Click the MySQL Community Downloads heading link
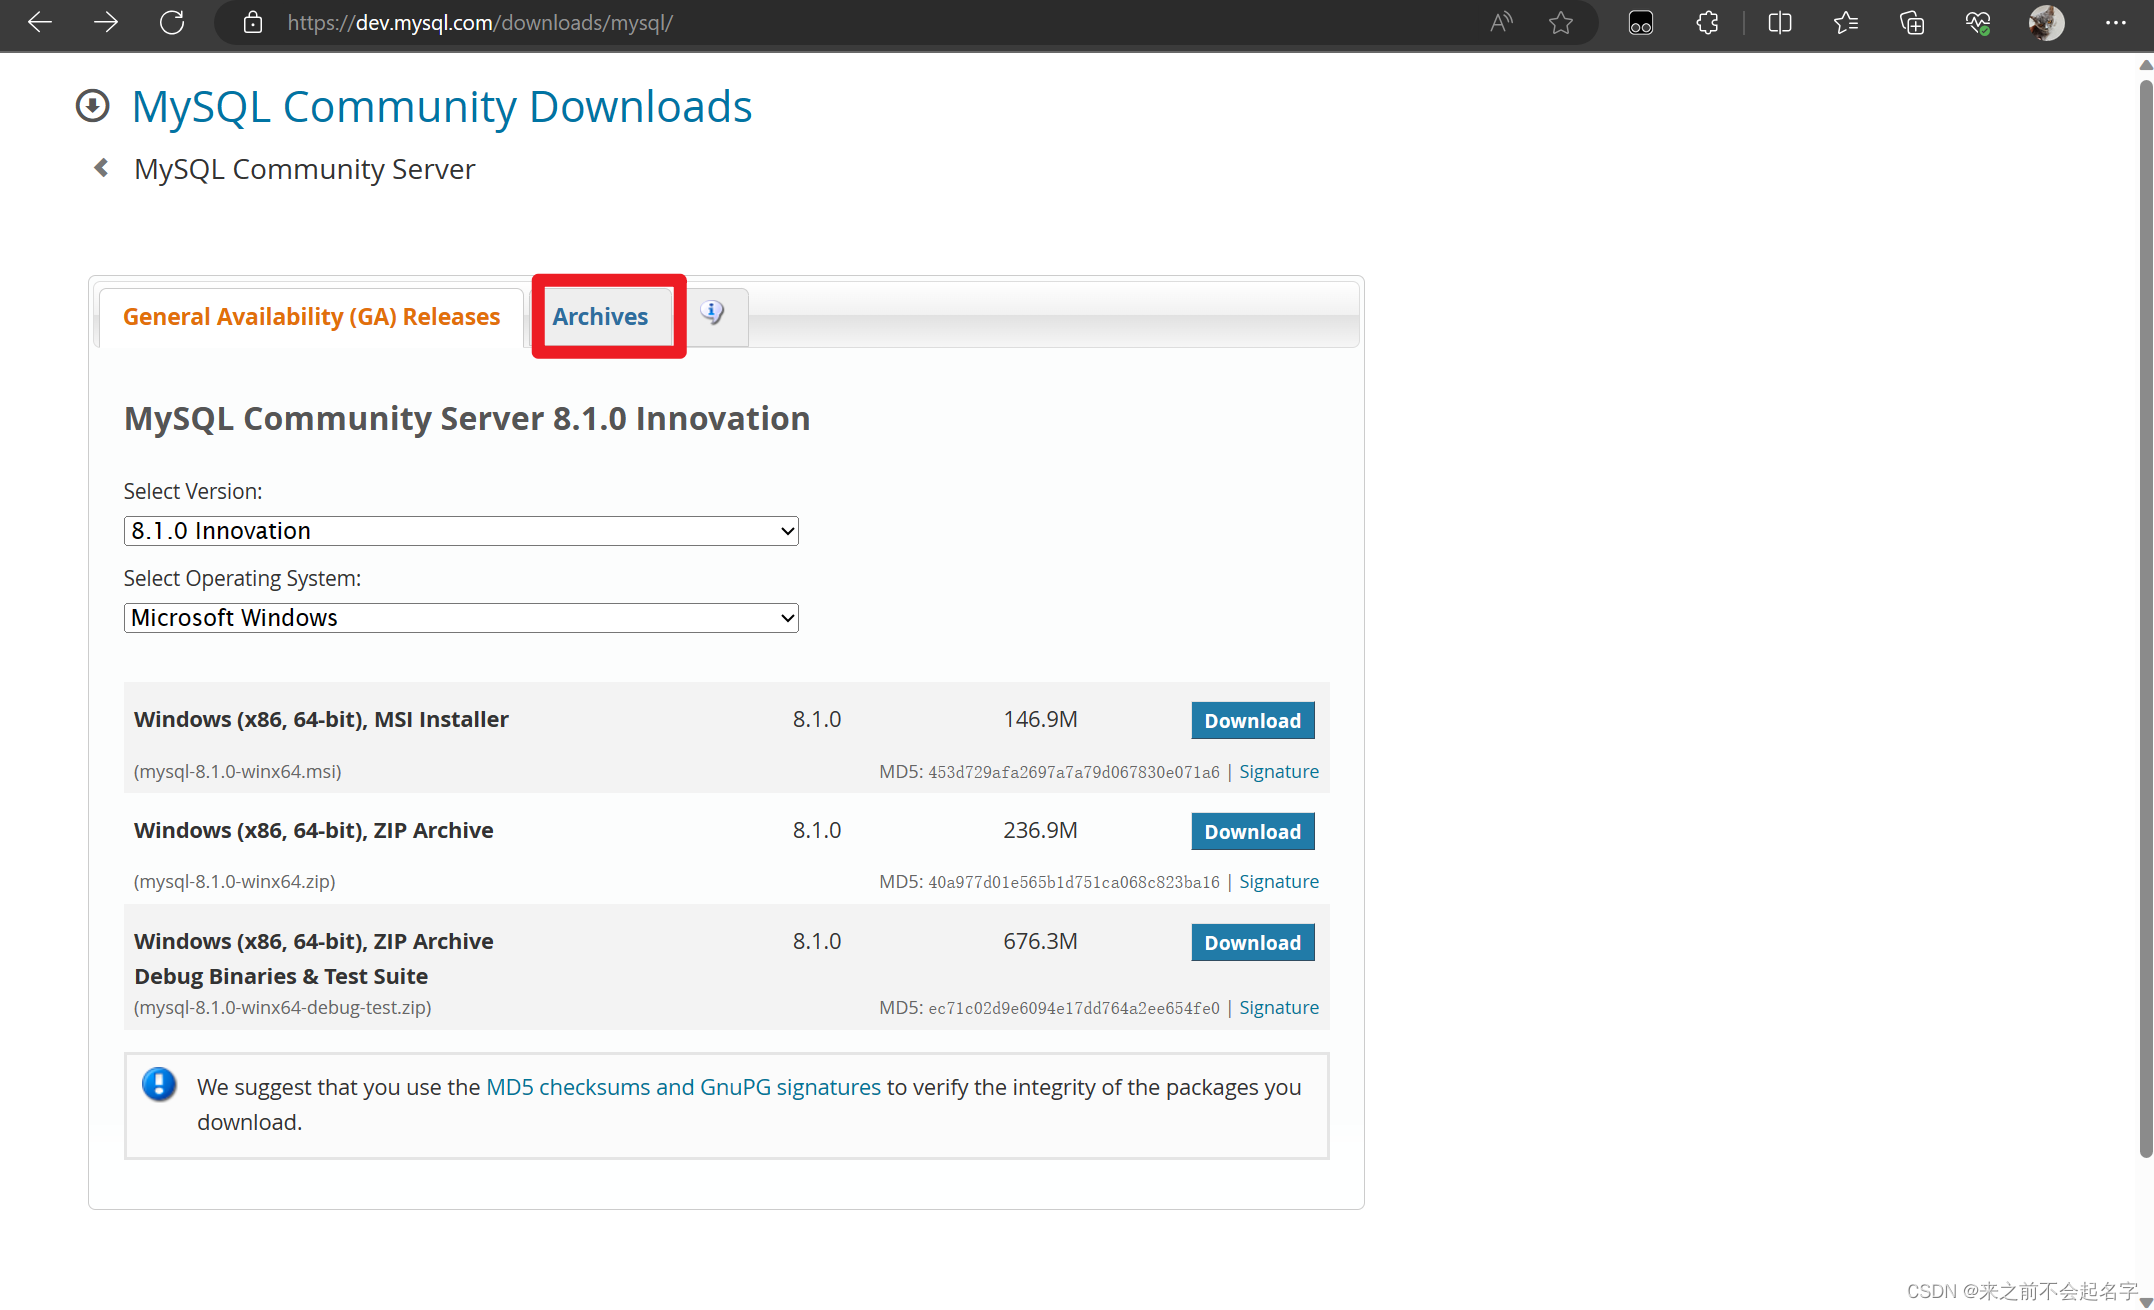The image size is (2154, 1310). tap(441, 107)
